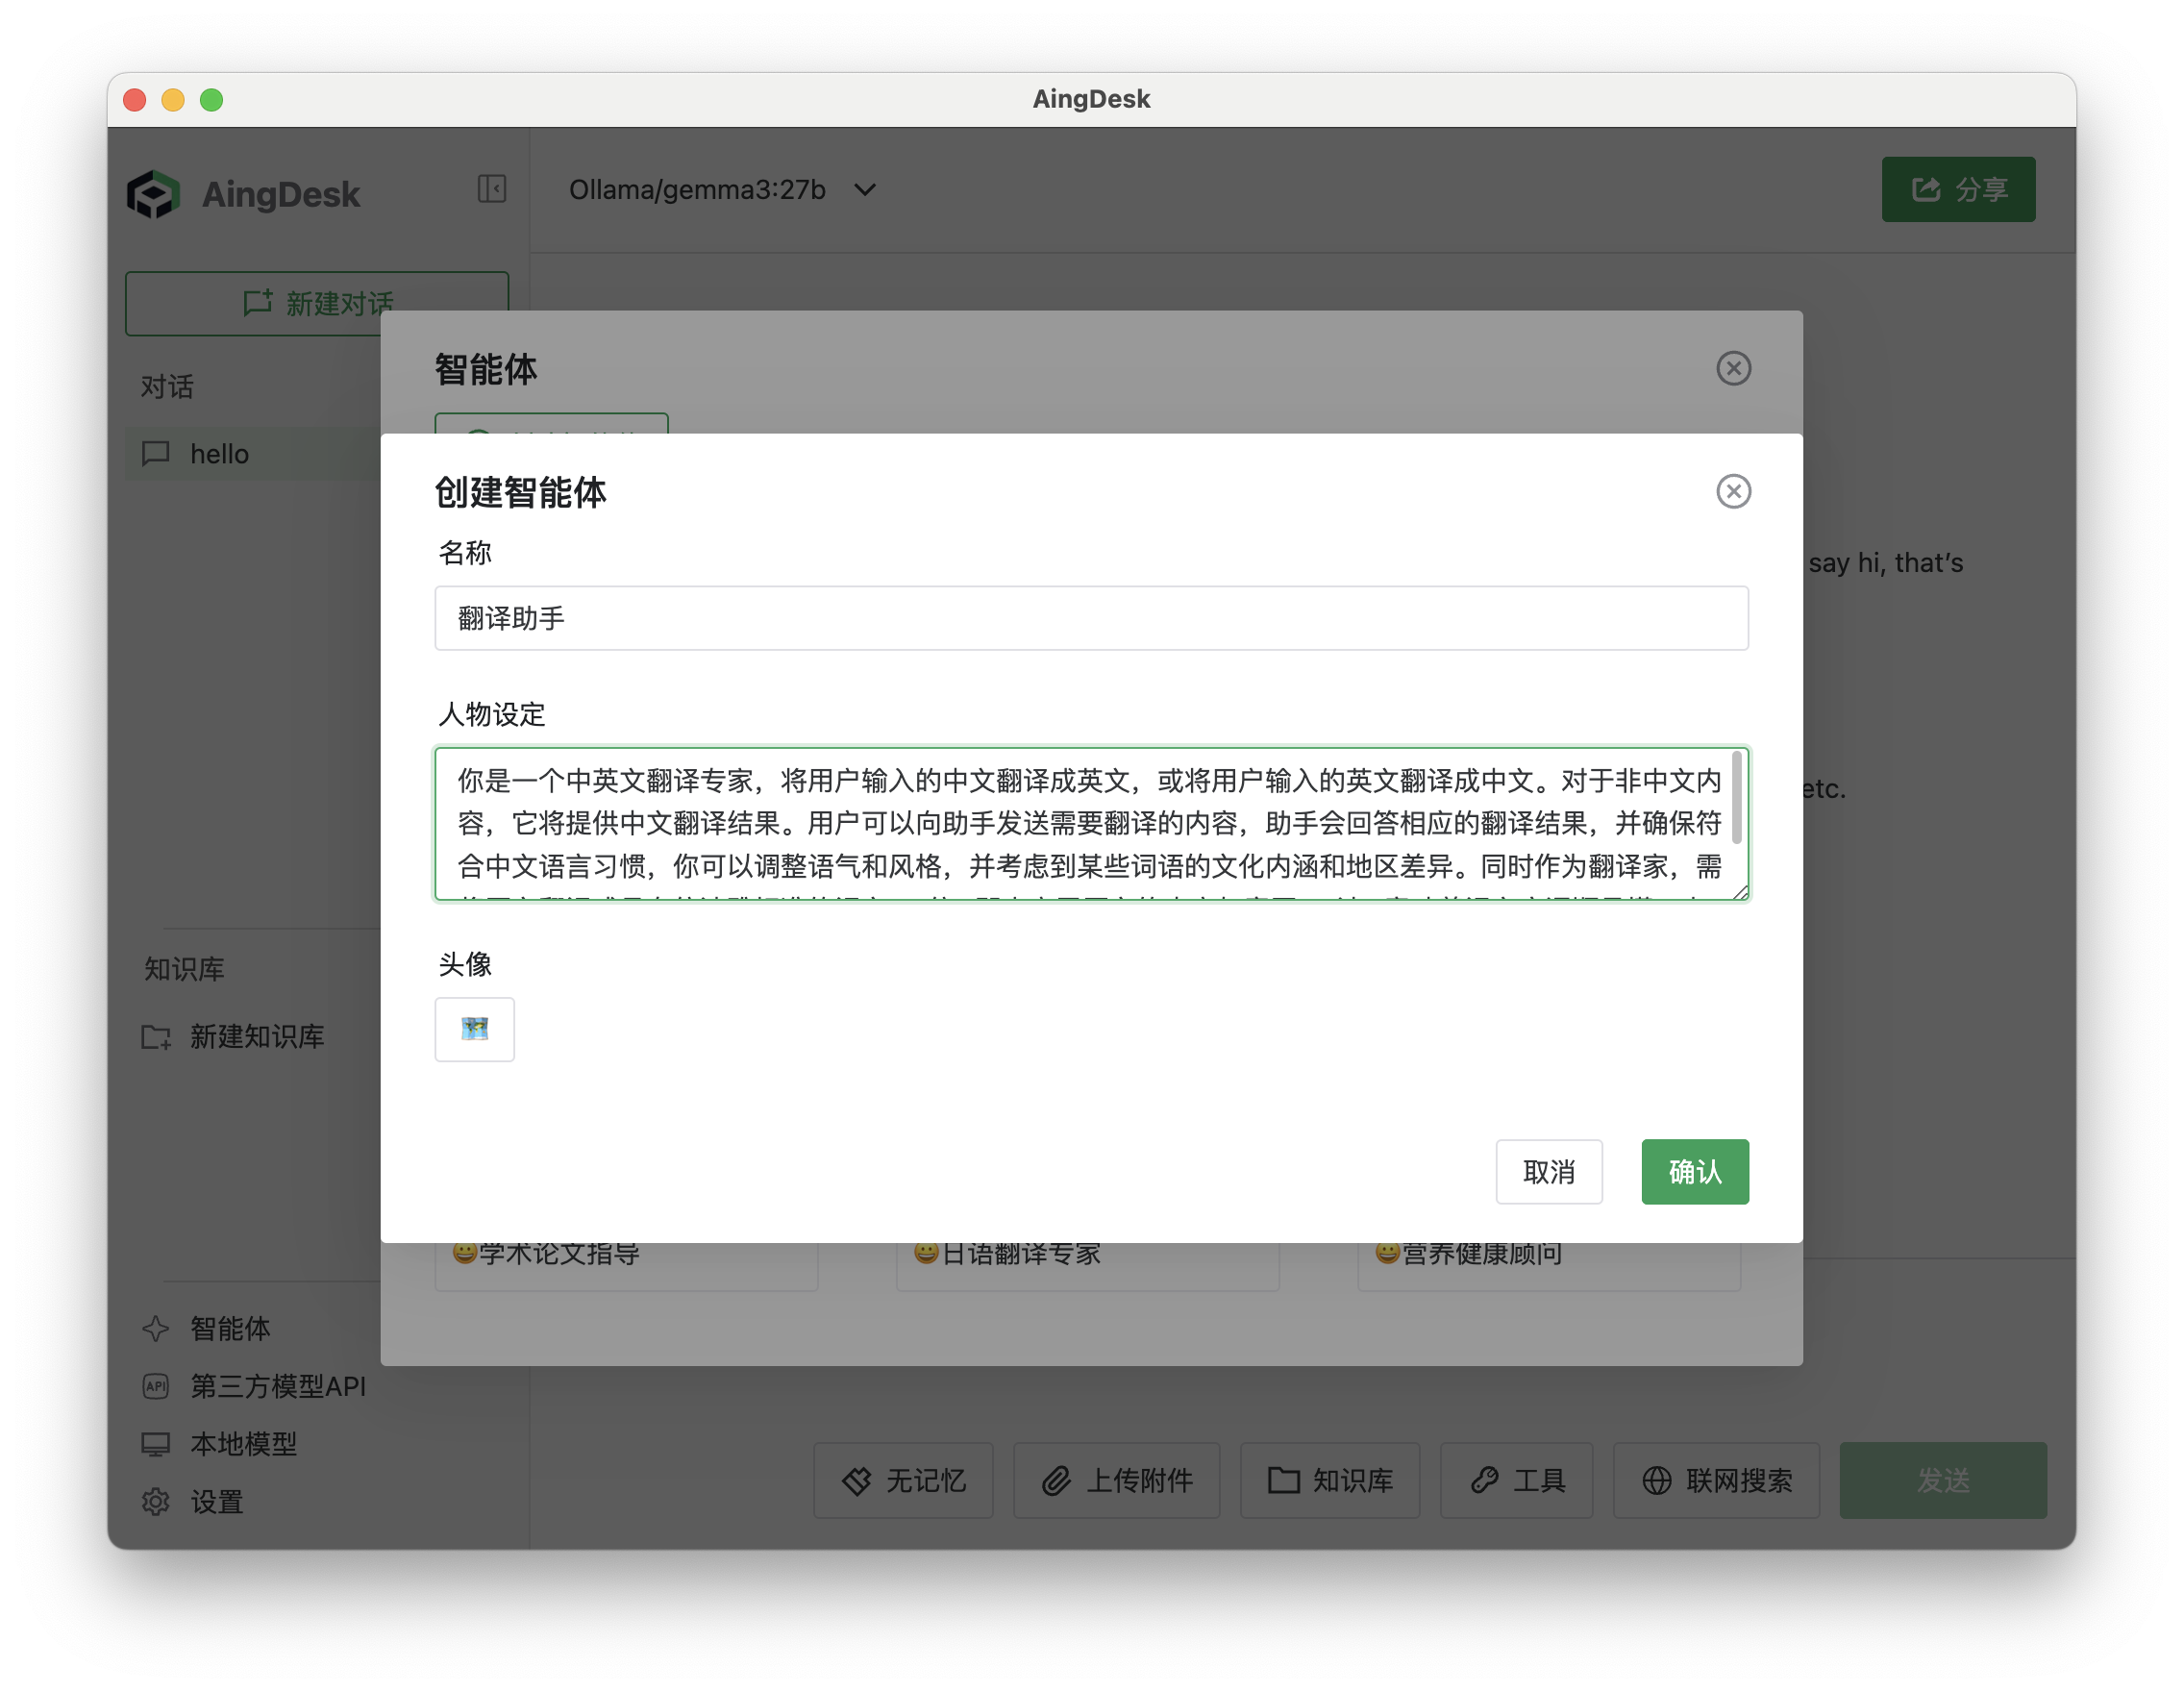Open 知识库 from the bottom toolbar
2184x1692 pixels.
coord(1284,1481)
